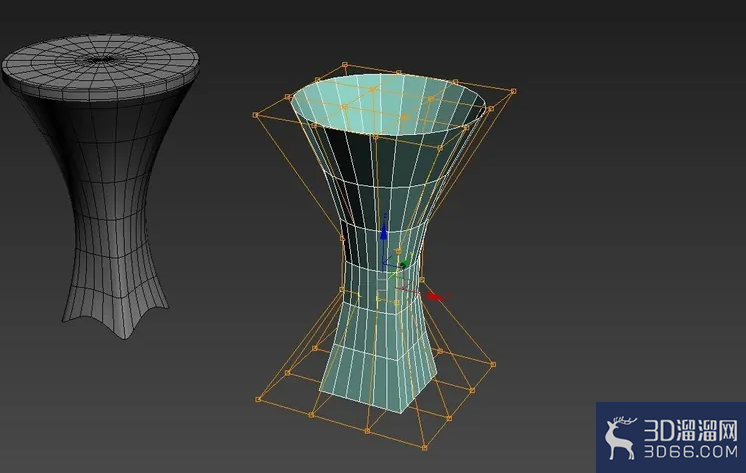Image resolution: width=746 pixels, height=473 pixels.
Task: Click the green Y-axis handle of the gizmo
Action: 405,263
